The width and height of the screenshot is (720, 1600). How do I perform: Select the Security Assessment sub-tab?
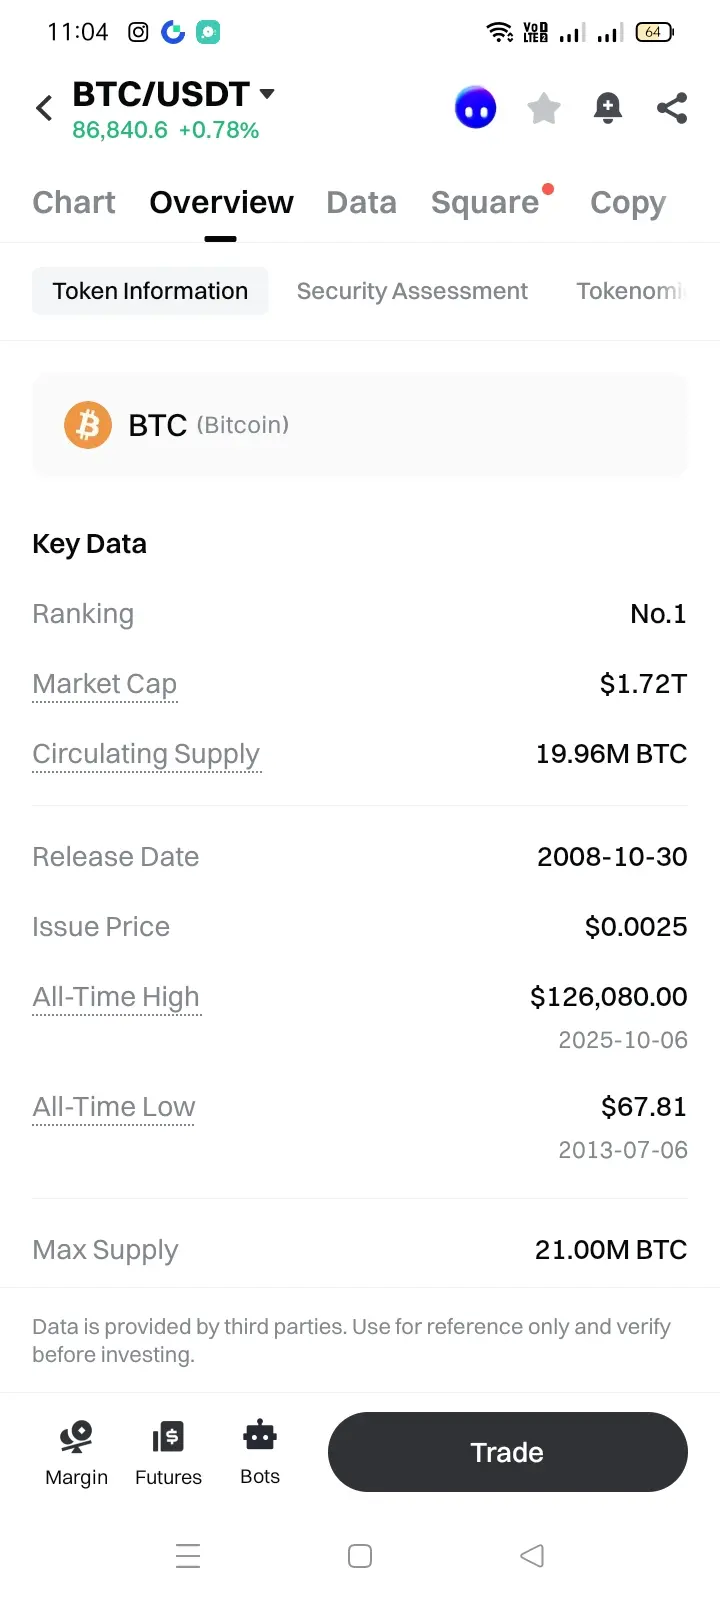pos(412,291)
